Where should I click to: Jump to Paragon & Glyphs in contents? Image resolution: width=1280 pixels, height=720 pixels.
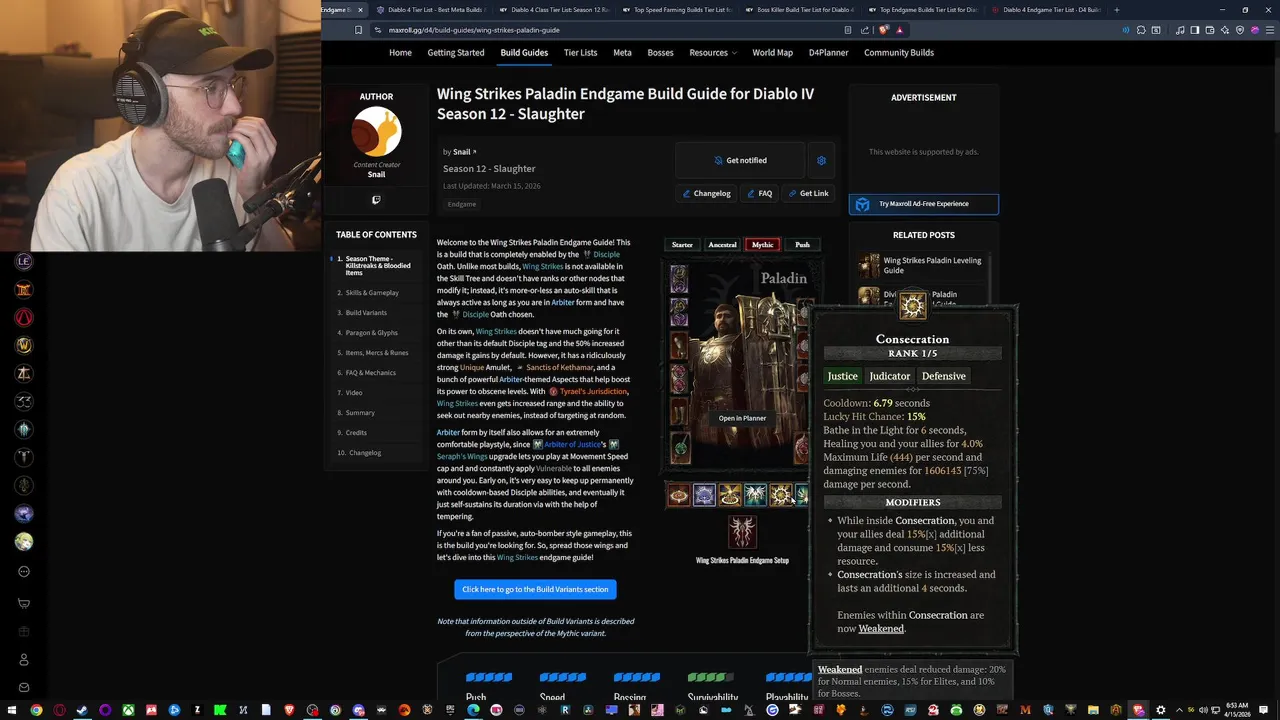372,333
